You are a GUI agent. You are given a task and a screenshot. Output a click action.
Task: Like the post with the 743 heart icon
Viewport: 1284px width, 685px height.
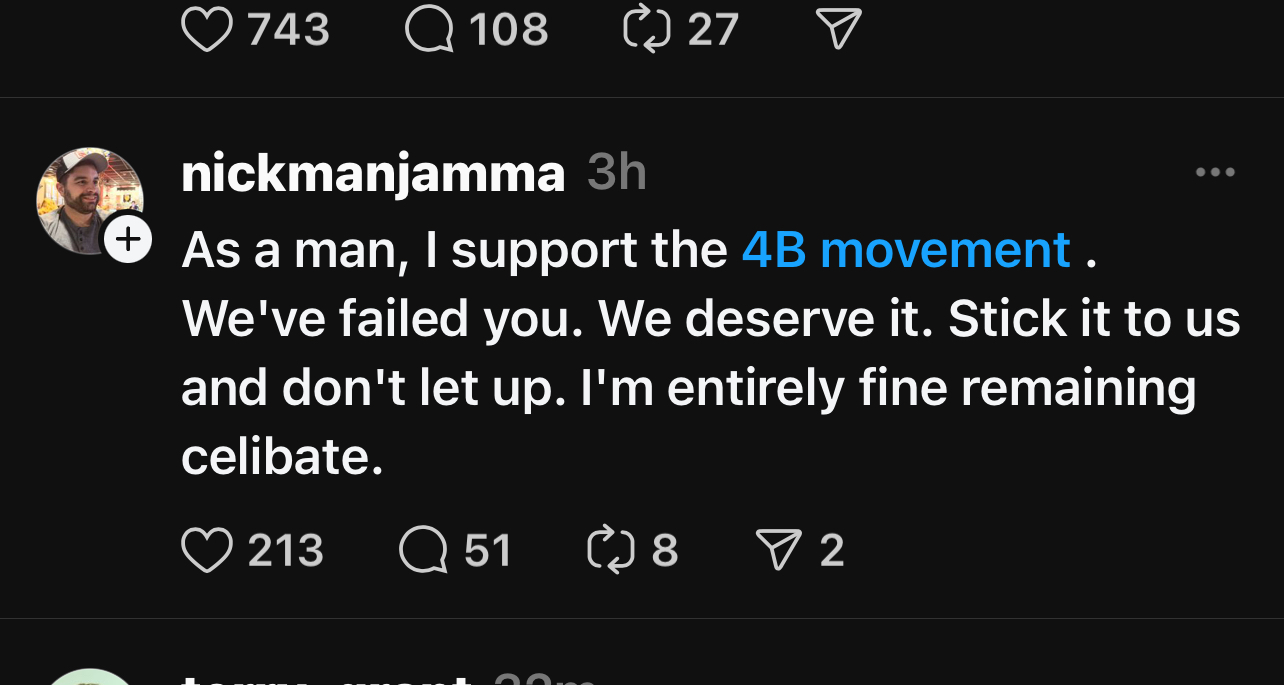click(206, 29)
